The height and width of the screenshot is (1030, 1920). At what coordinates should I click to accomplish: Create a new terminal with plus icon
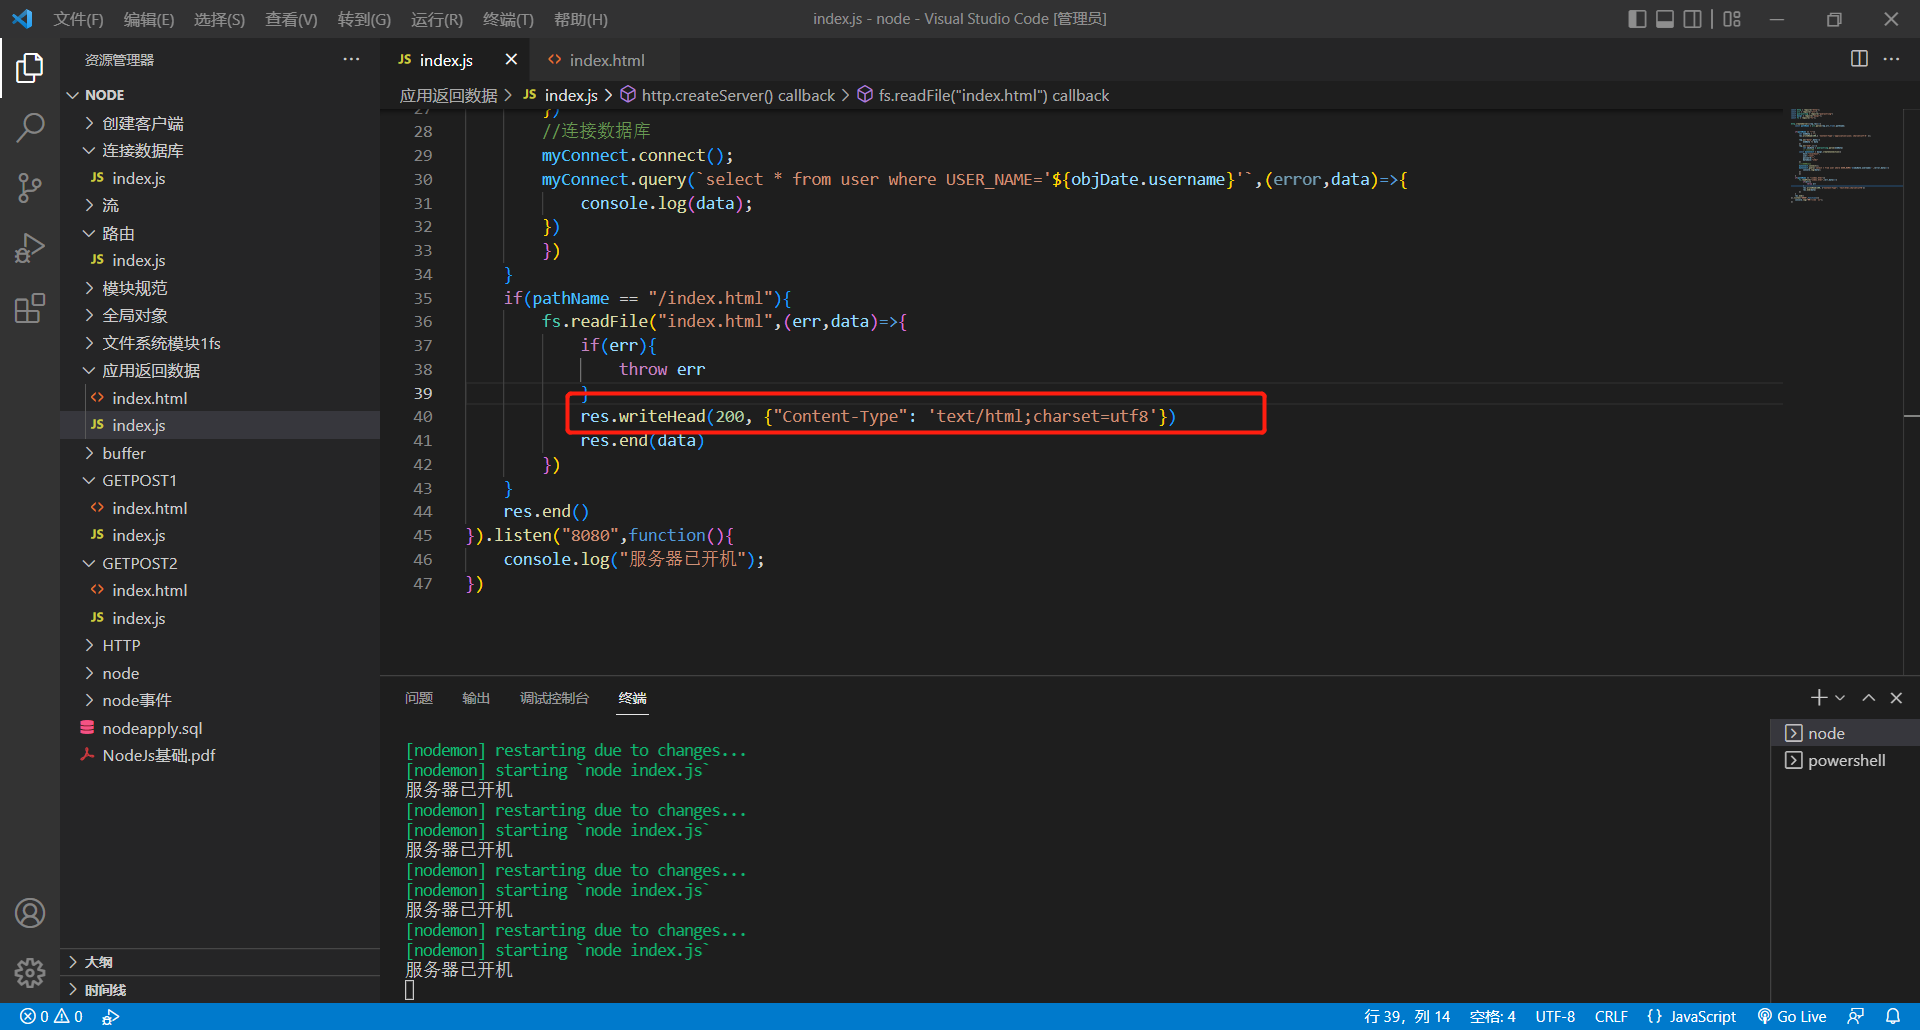1818,698
